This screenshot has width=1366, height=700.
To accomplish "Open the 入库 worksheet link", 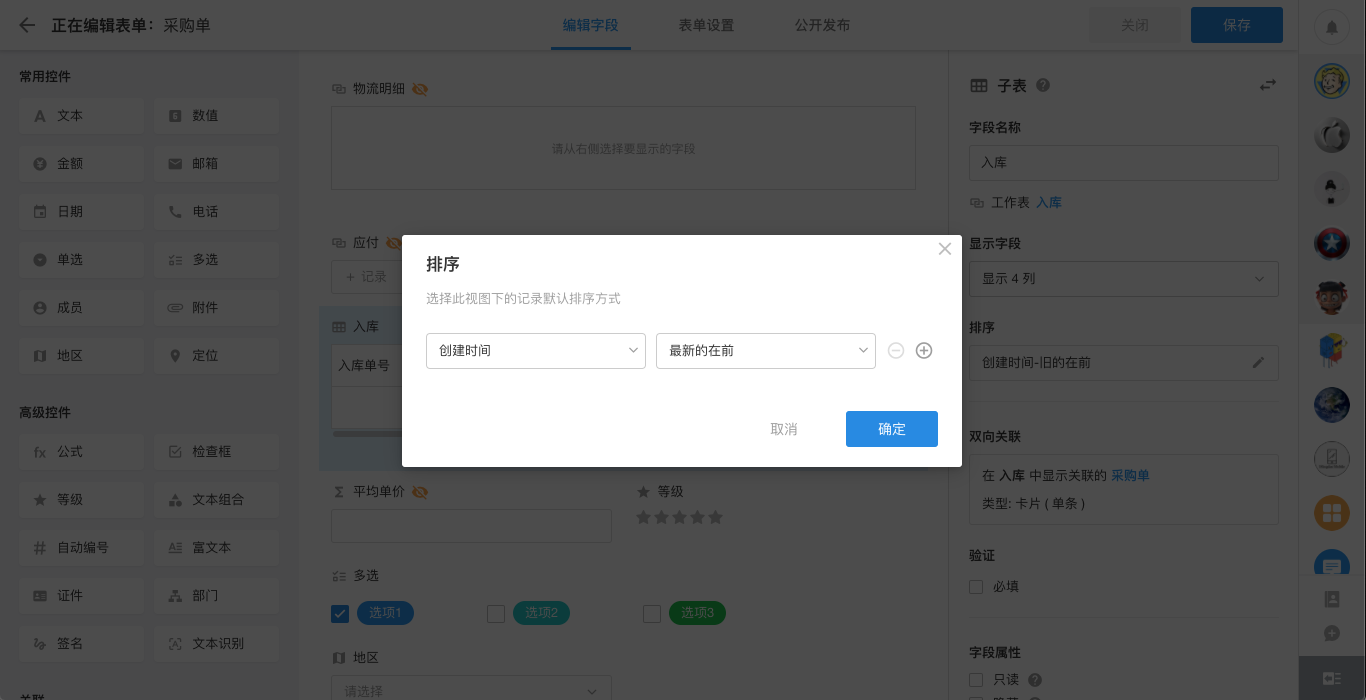I will point(1049,203).
